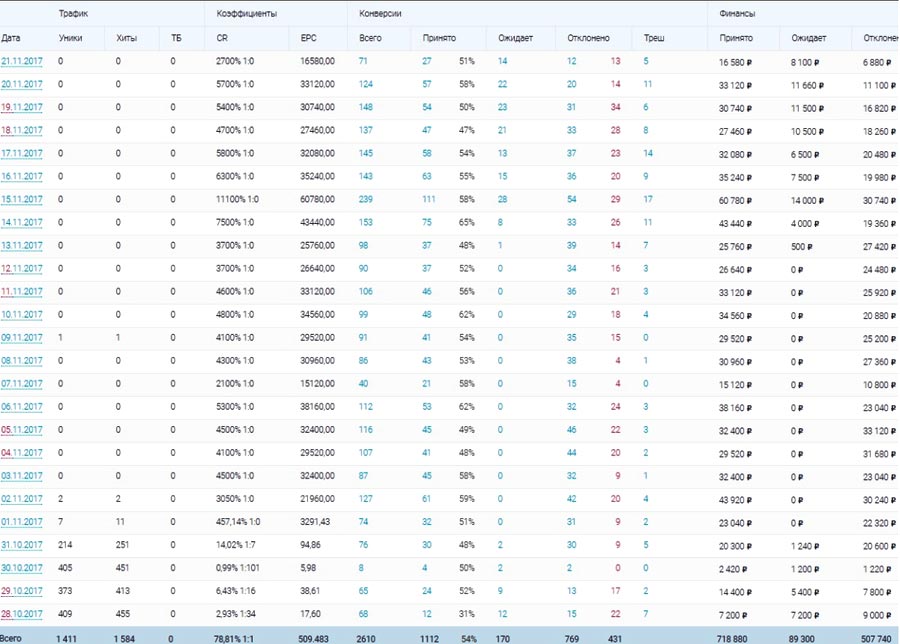This screenshot has width=900, height=644.
Task: Open the 05.11.2017 date link
Action: click(x=22, y=429)
